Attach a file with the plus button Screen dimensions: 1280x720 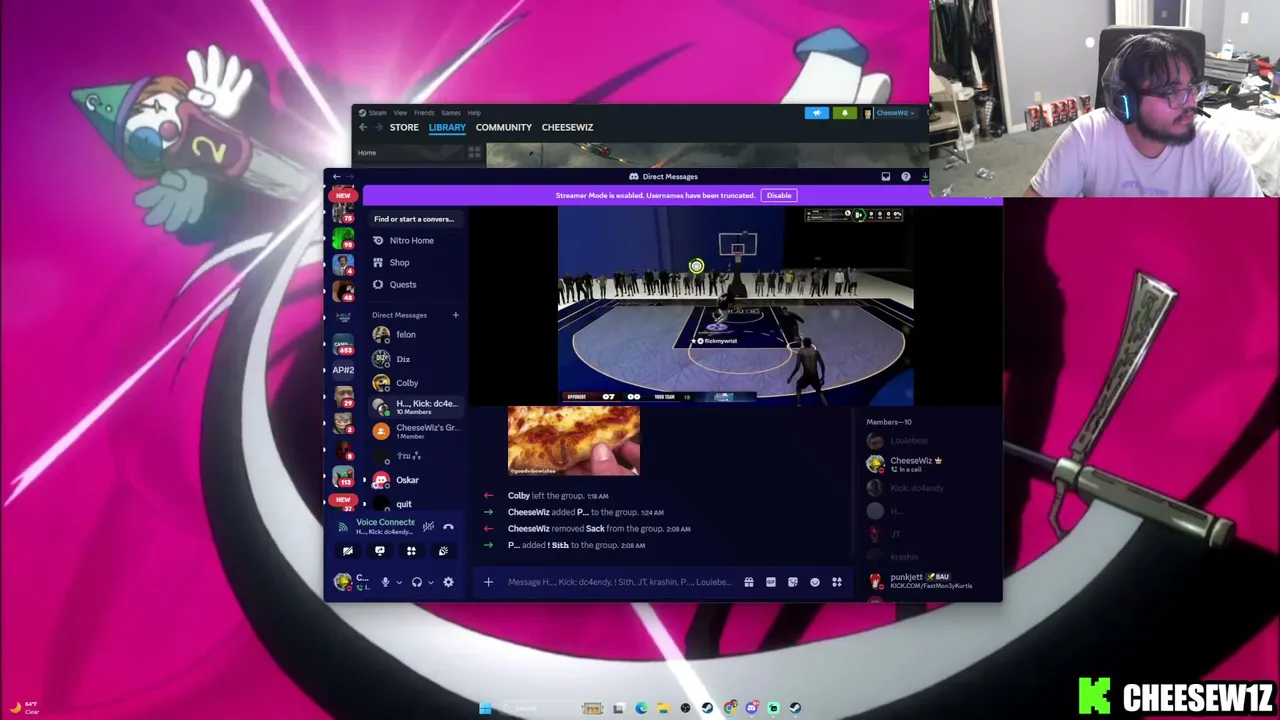(x=488, y=582)
